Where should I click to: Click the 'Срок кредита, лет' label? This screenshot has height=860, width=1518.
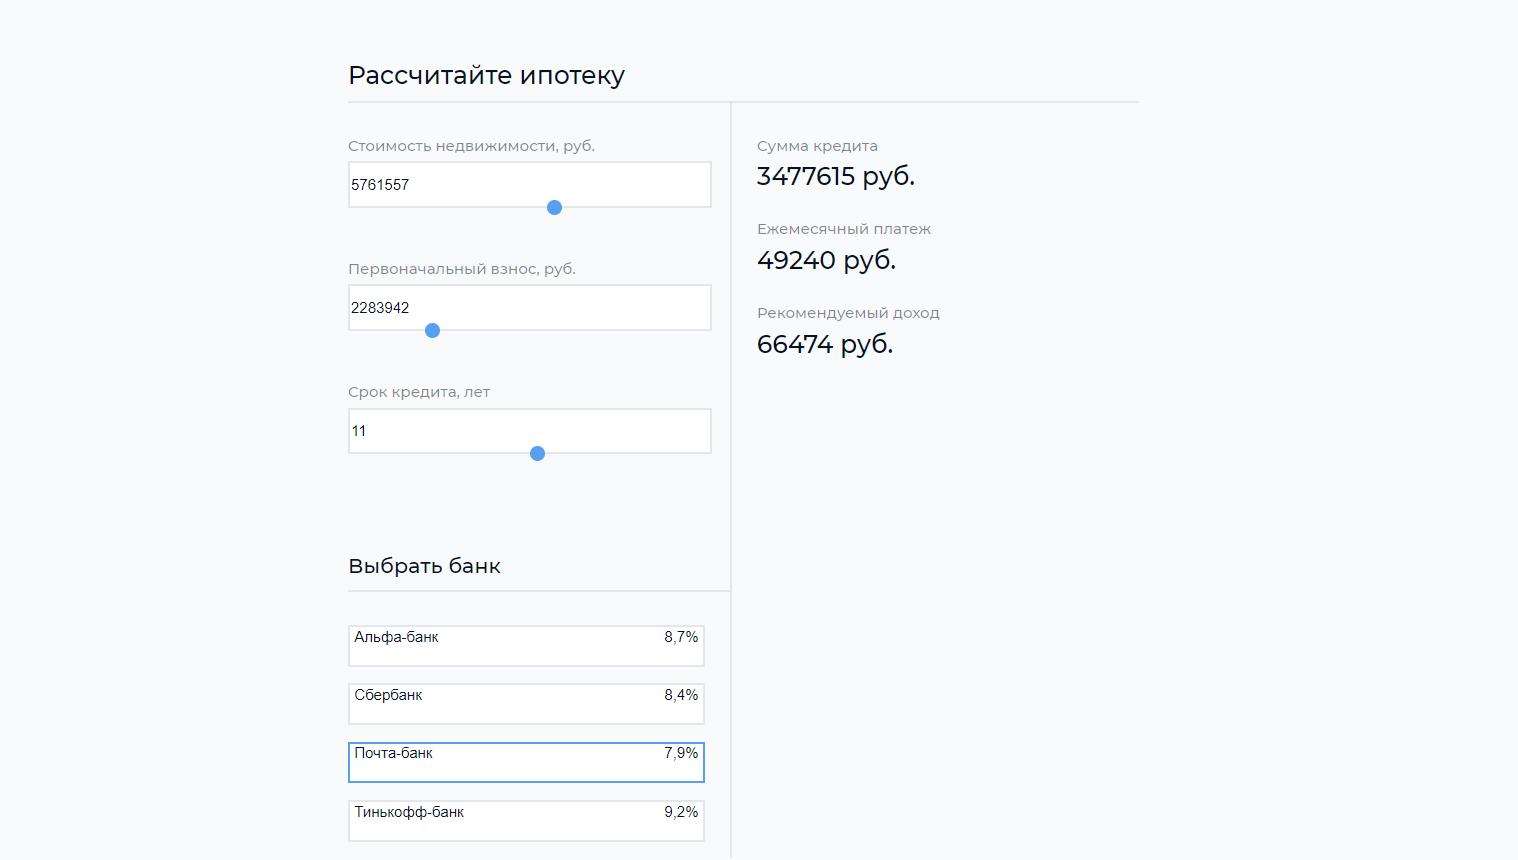click(419, 392)
